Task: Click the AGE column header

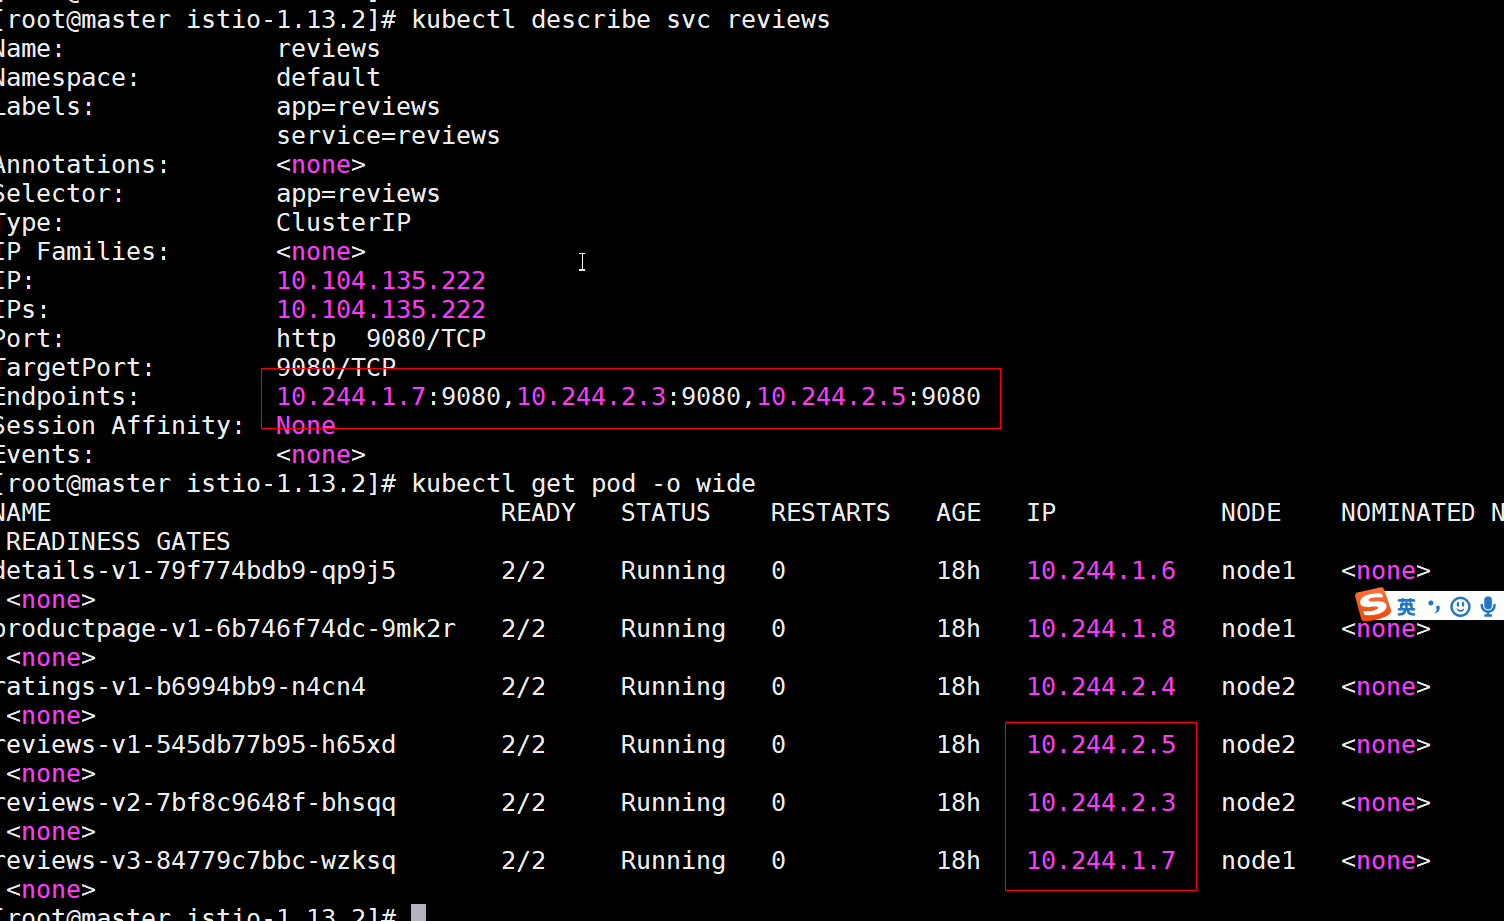Action: (x=958, y=513)
